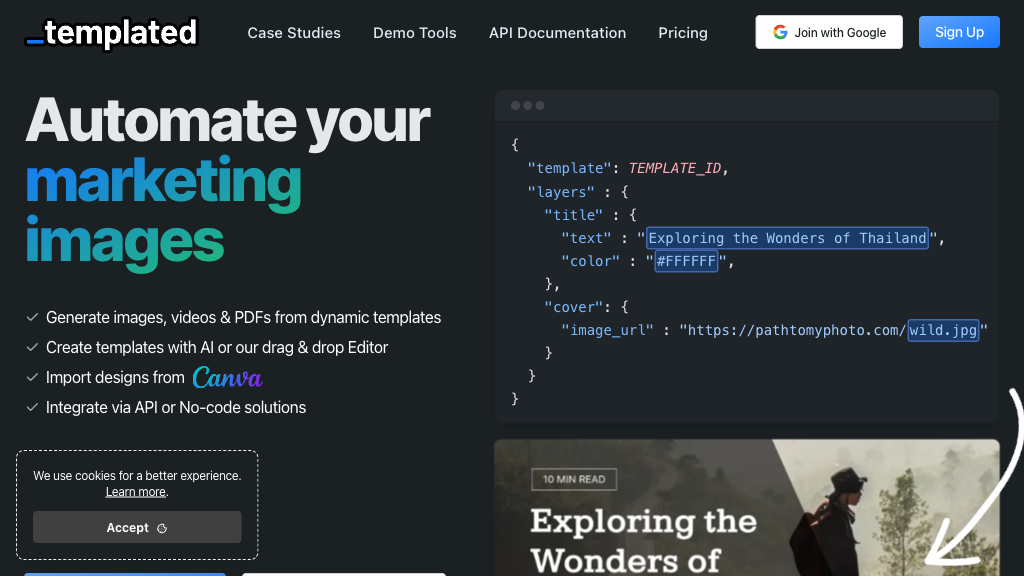The width and height of the screenshot is (1024, 576).
Task: Click the three dots on code window
Action: tap(527, 106)
